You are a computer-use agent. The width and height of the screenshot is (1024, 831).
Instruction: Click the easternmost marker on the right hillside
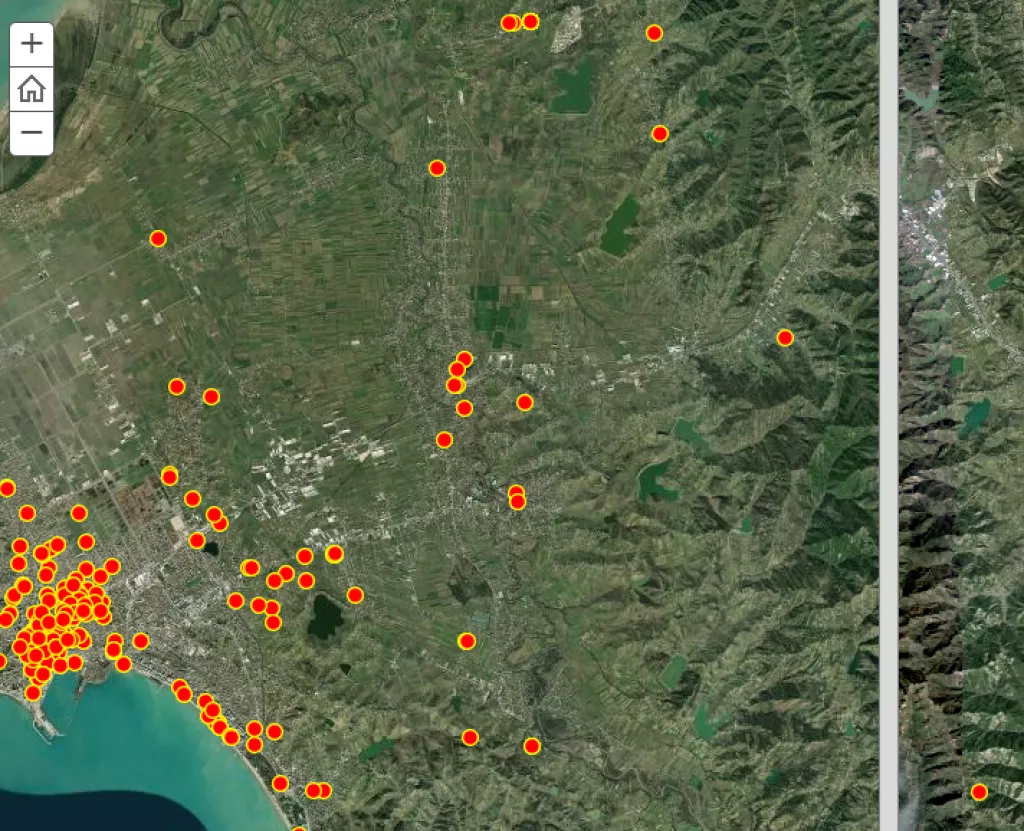[785, 336]
